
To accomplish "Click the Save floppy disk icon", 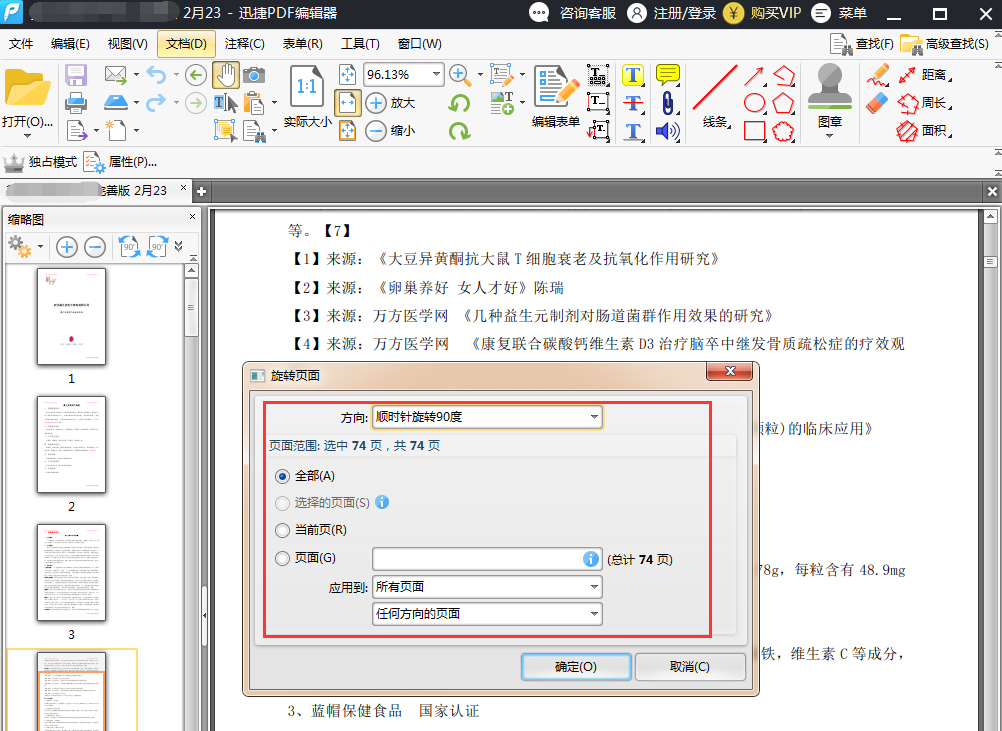I will tap(76, 75).
